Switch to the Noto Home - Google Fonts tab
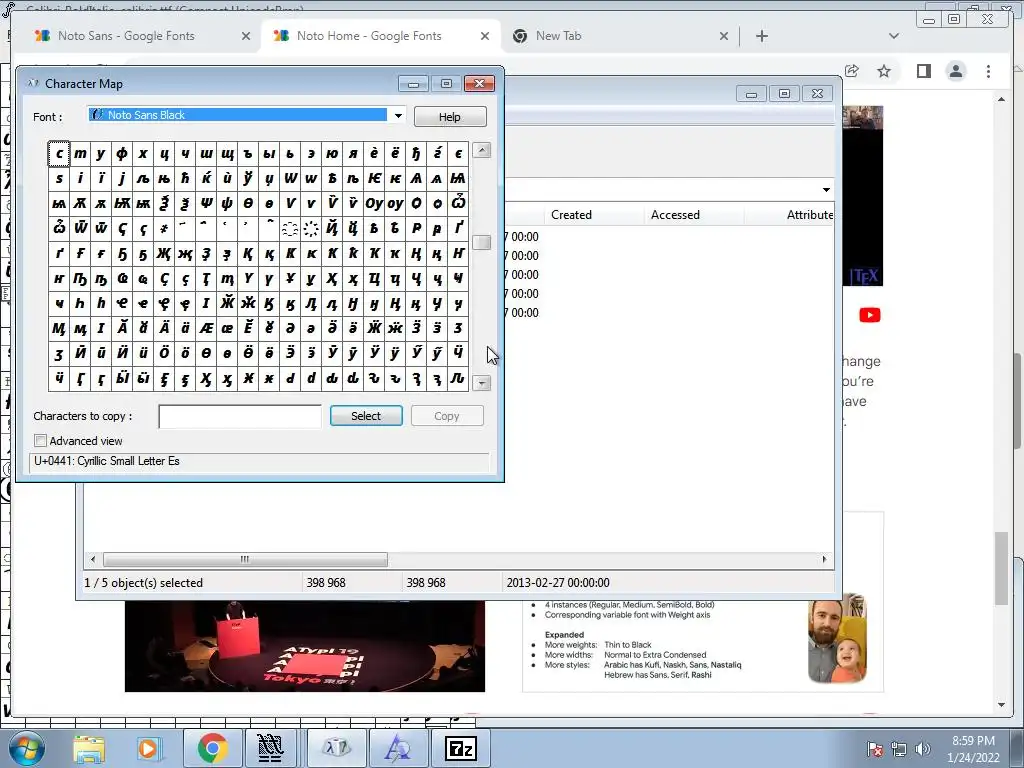 click(381, 36)
